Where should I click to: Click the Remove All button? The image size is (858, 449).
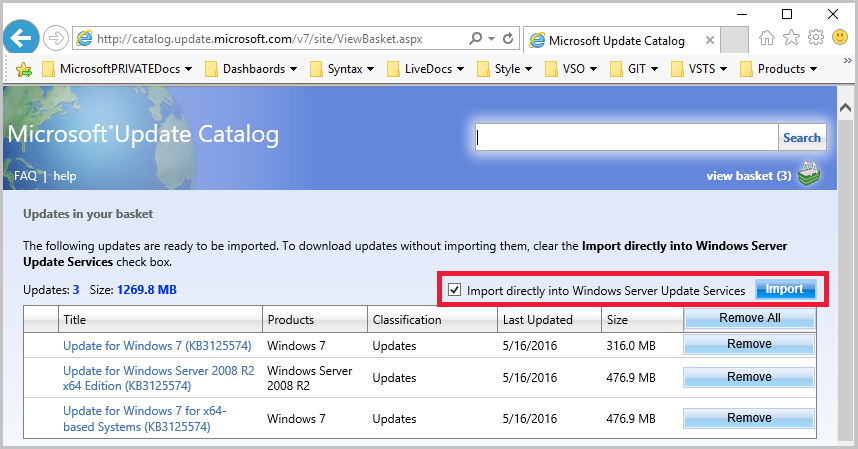pos(750,318)
